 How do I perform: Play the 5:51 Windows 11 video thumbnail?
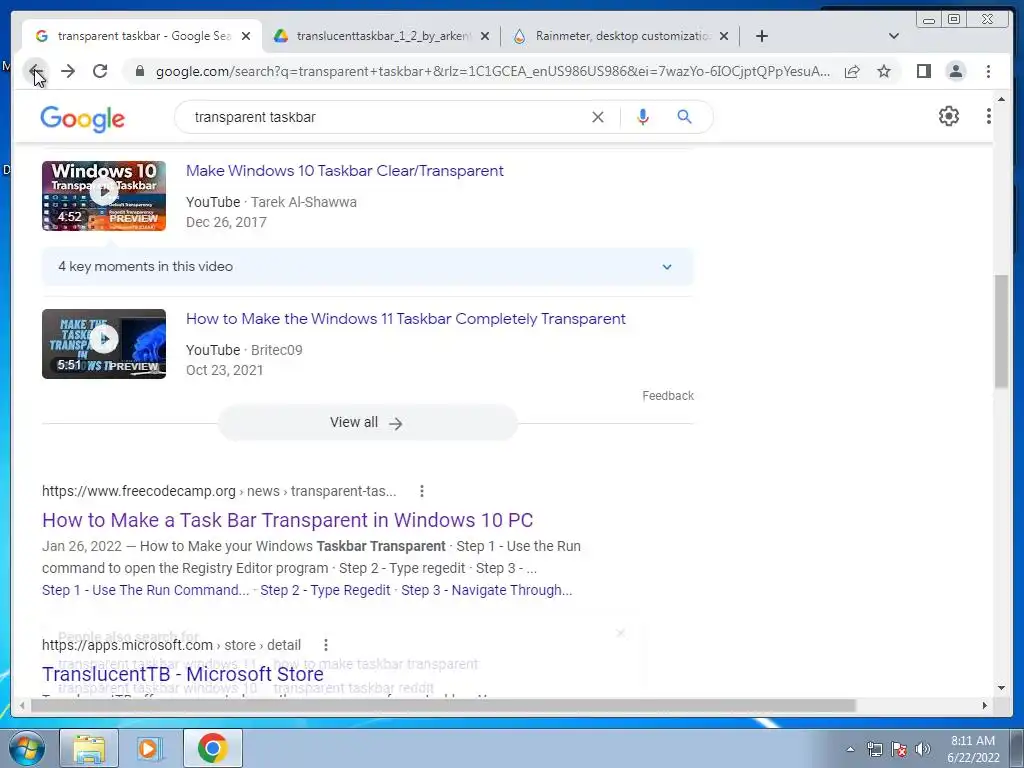click(x=104, y=344)
